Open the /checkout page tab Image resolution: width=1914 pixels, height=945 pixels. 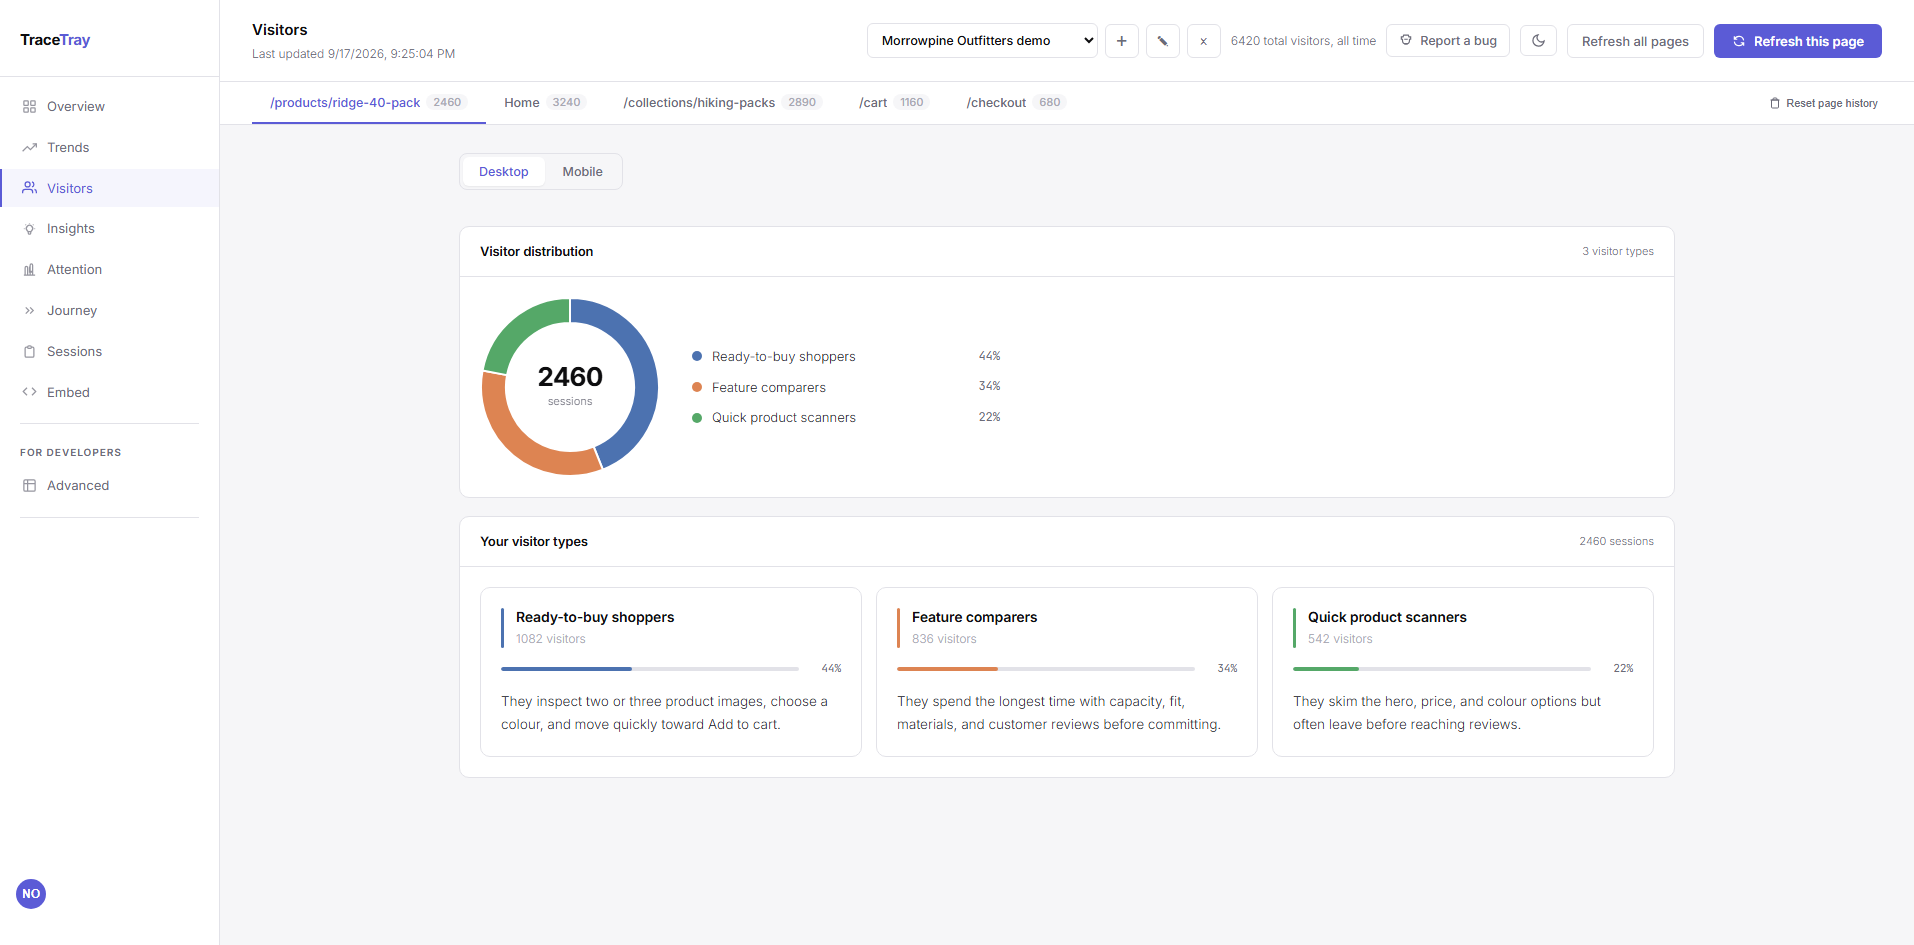pos(1015,103)
